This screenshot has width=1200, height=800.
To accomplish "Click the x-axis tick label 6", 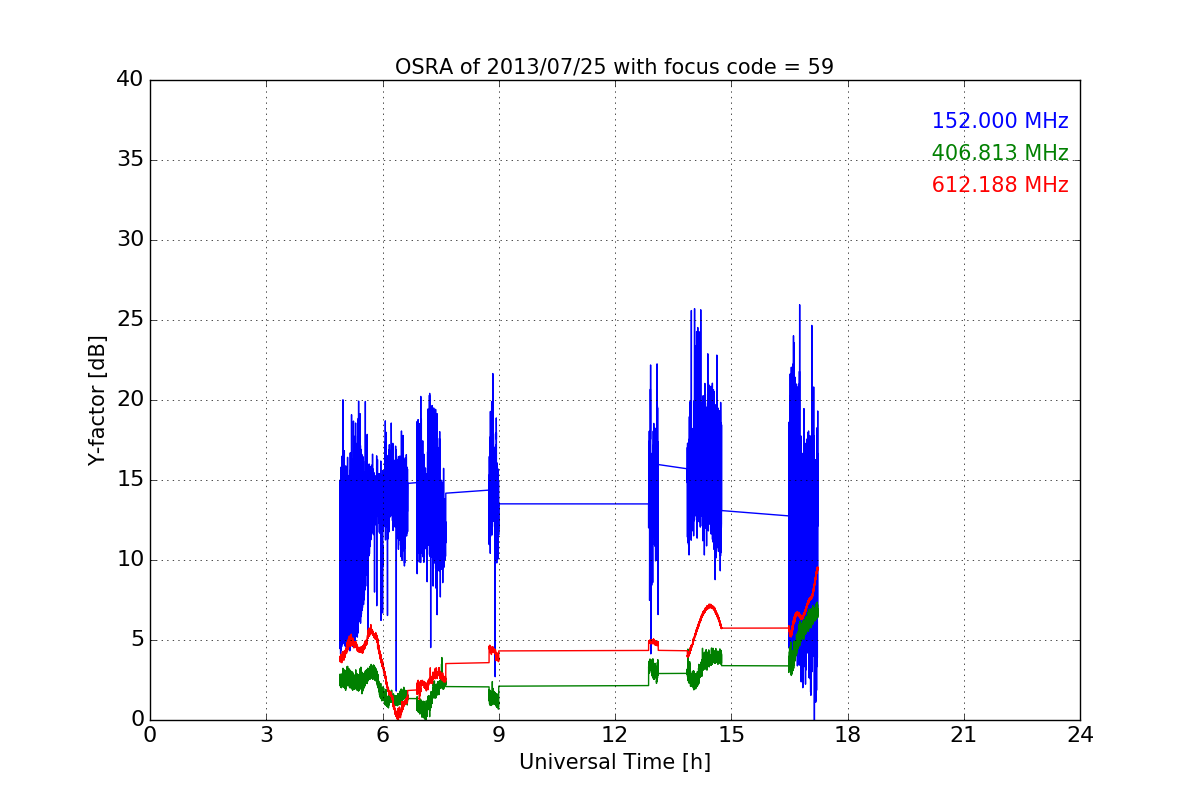I will coord(382,735).
